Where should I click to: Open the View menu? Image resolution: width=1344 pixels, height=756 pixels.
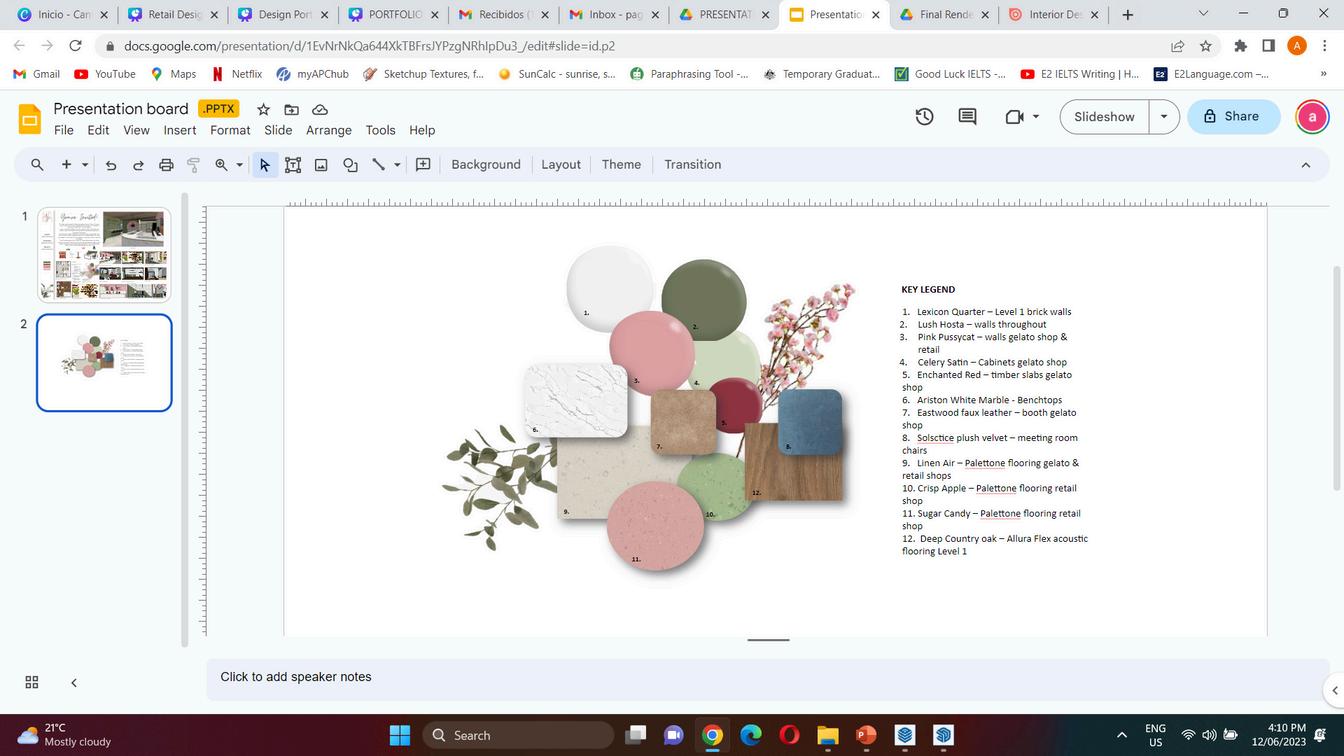tap(136, 130)
